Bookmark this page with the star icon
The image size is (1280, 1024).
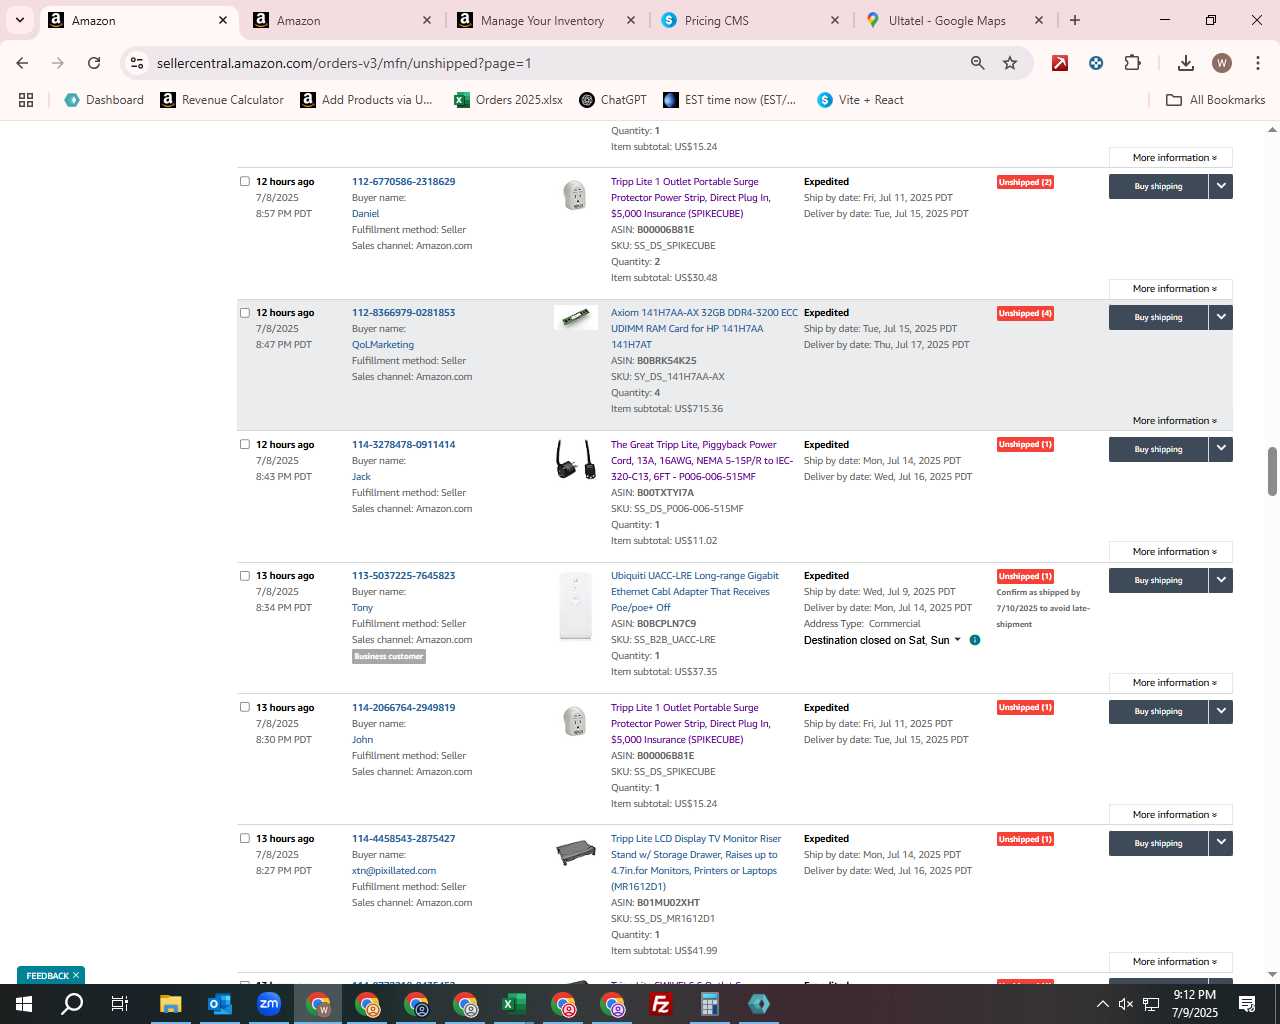point(1010,63)
